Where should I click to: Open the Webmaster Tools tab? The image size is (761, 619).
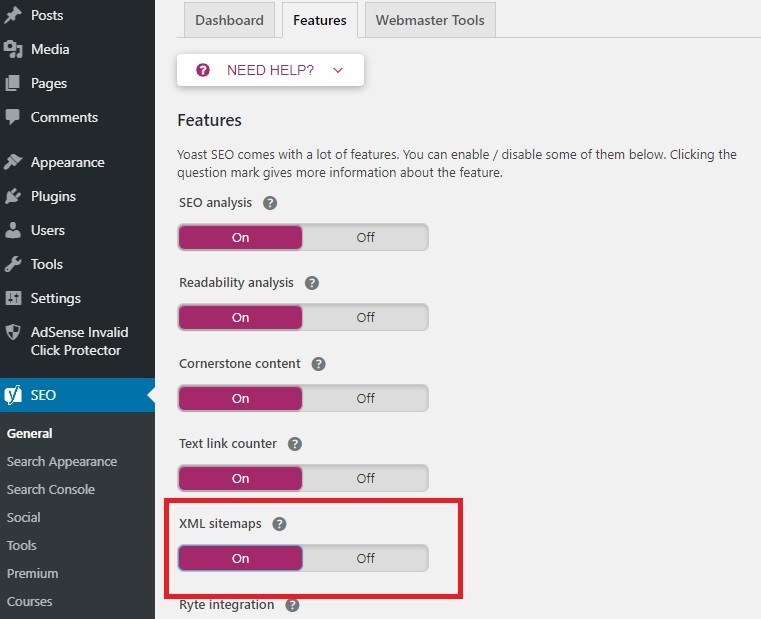[x=430, y=20]
